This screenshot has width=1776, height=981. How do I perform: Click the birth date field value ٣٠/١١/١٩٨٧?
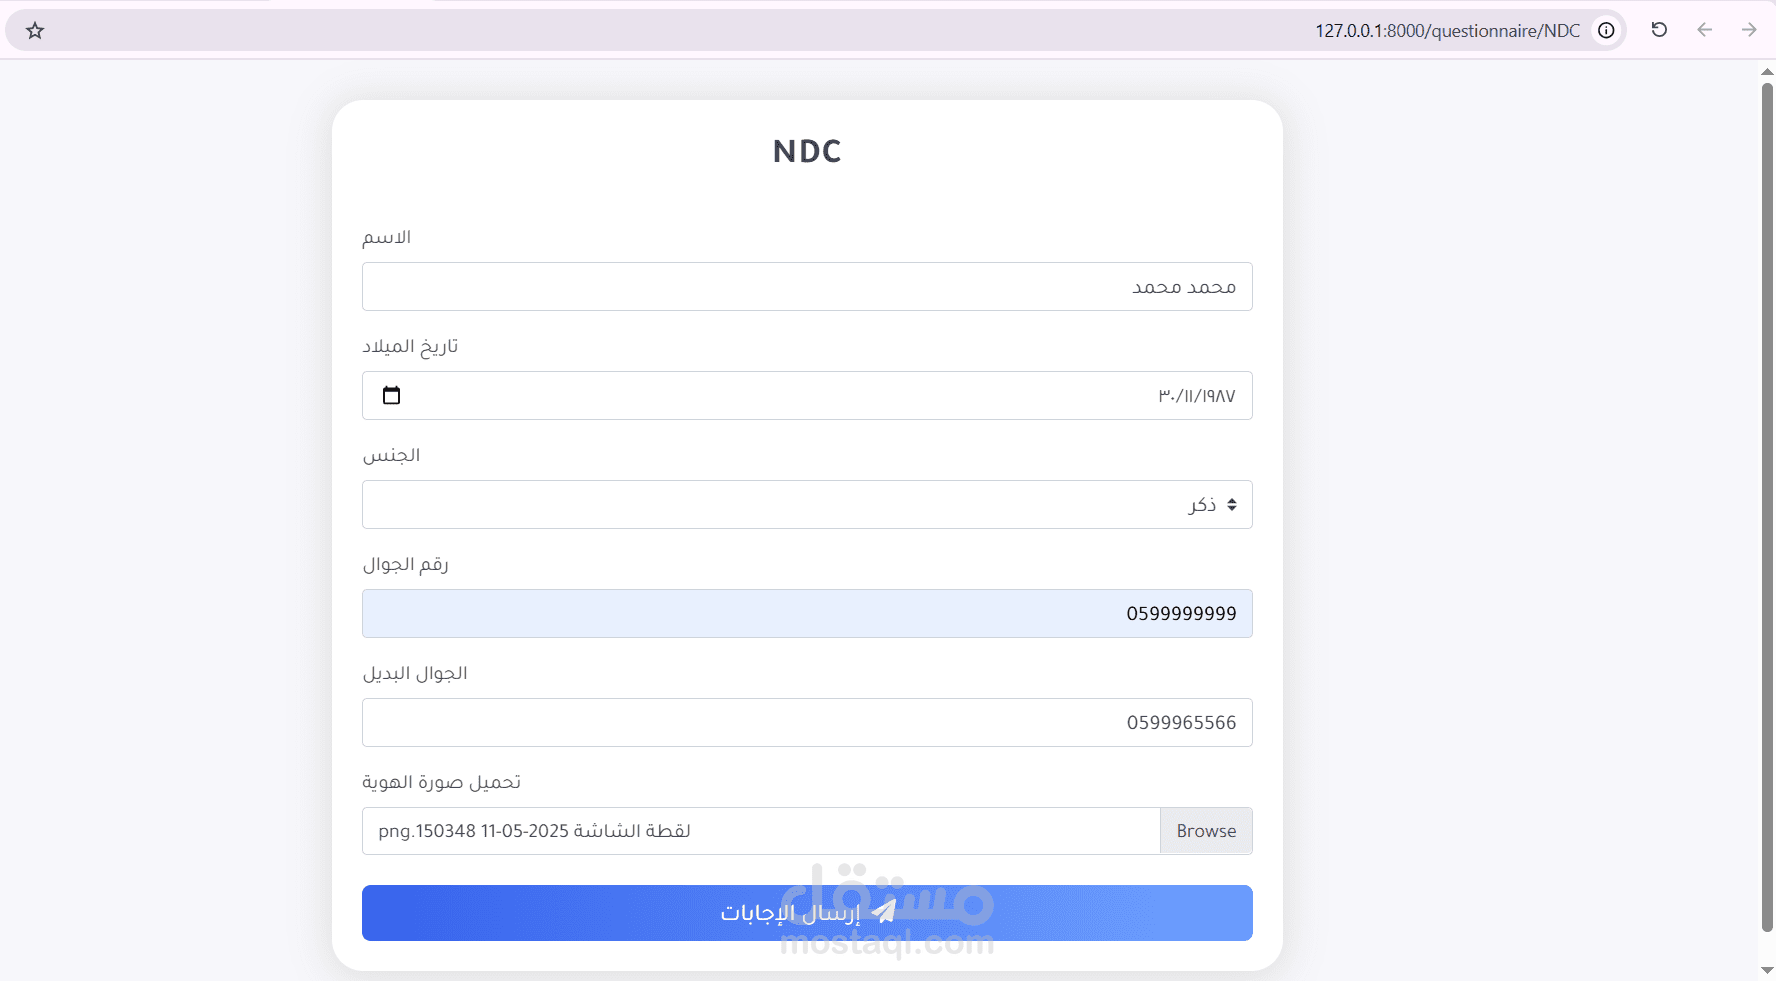1197,396
